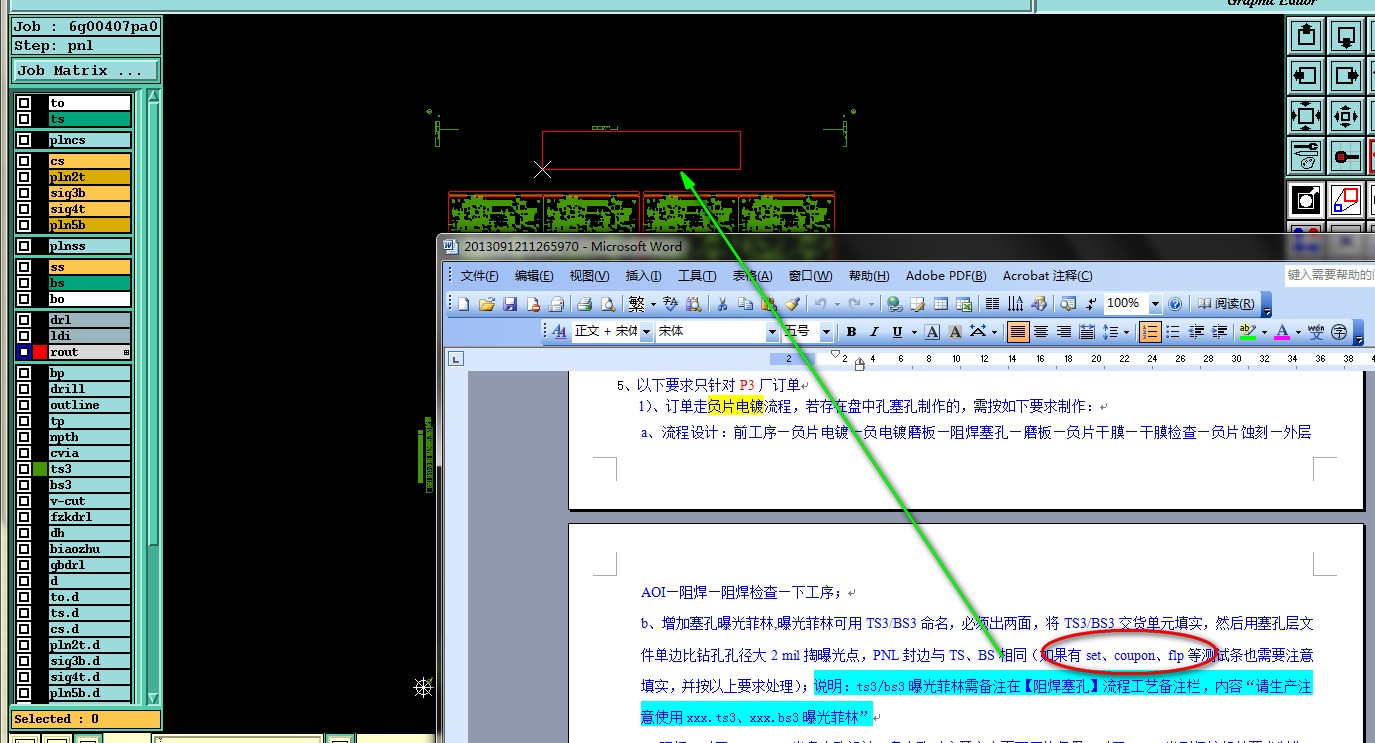This screenshot has width=1375, height=743.
Task: Click the pan up arrow icon
Action: click(1306, 37)
